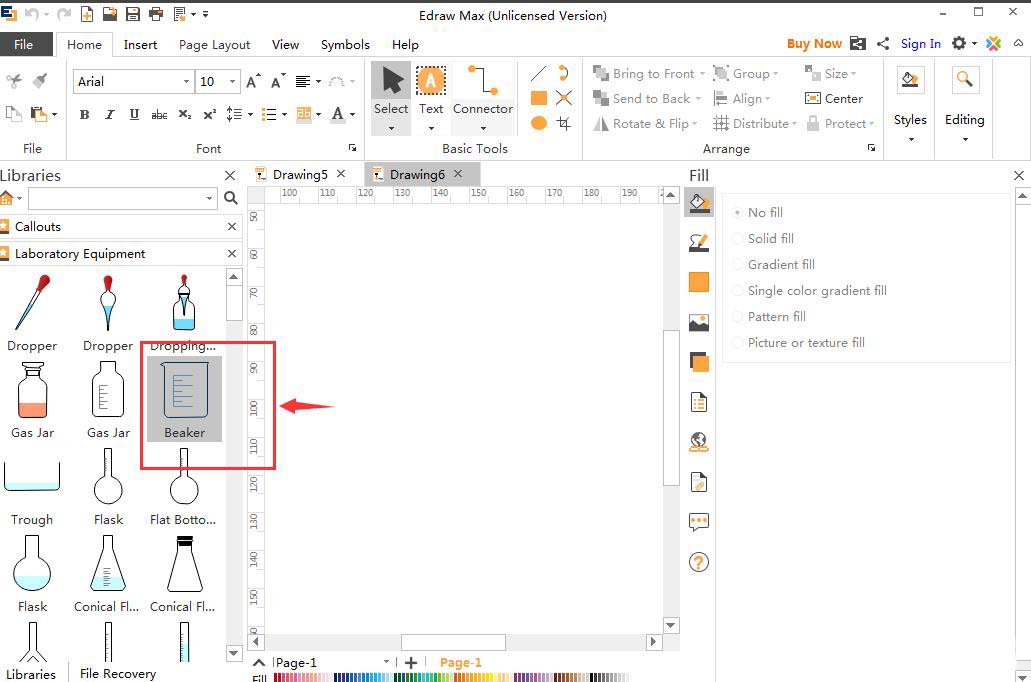Screen dimensions: 1031x682
Task: Open the Arial font name dropdown
Action: 186,82
